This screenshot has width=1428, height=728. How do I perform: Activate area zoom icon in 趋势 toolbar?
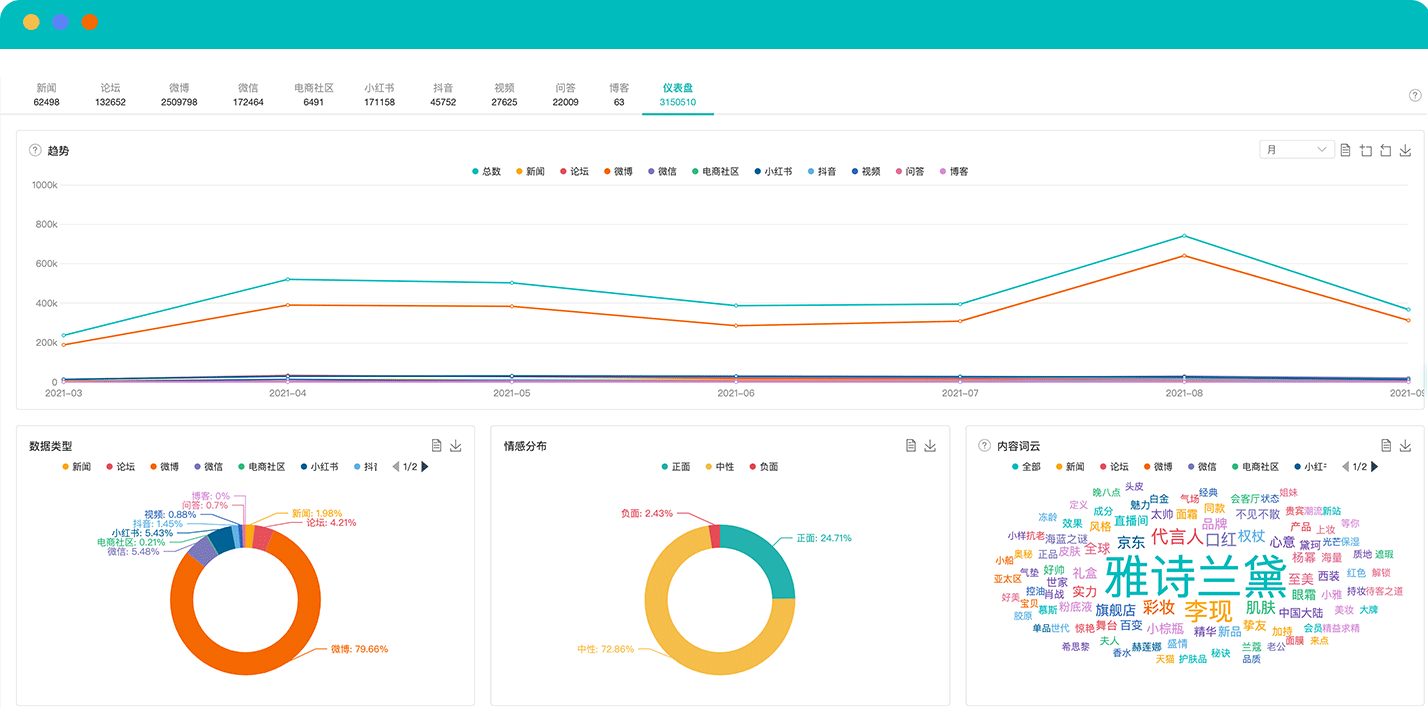click(x=1365, y=150)
